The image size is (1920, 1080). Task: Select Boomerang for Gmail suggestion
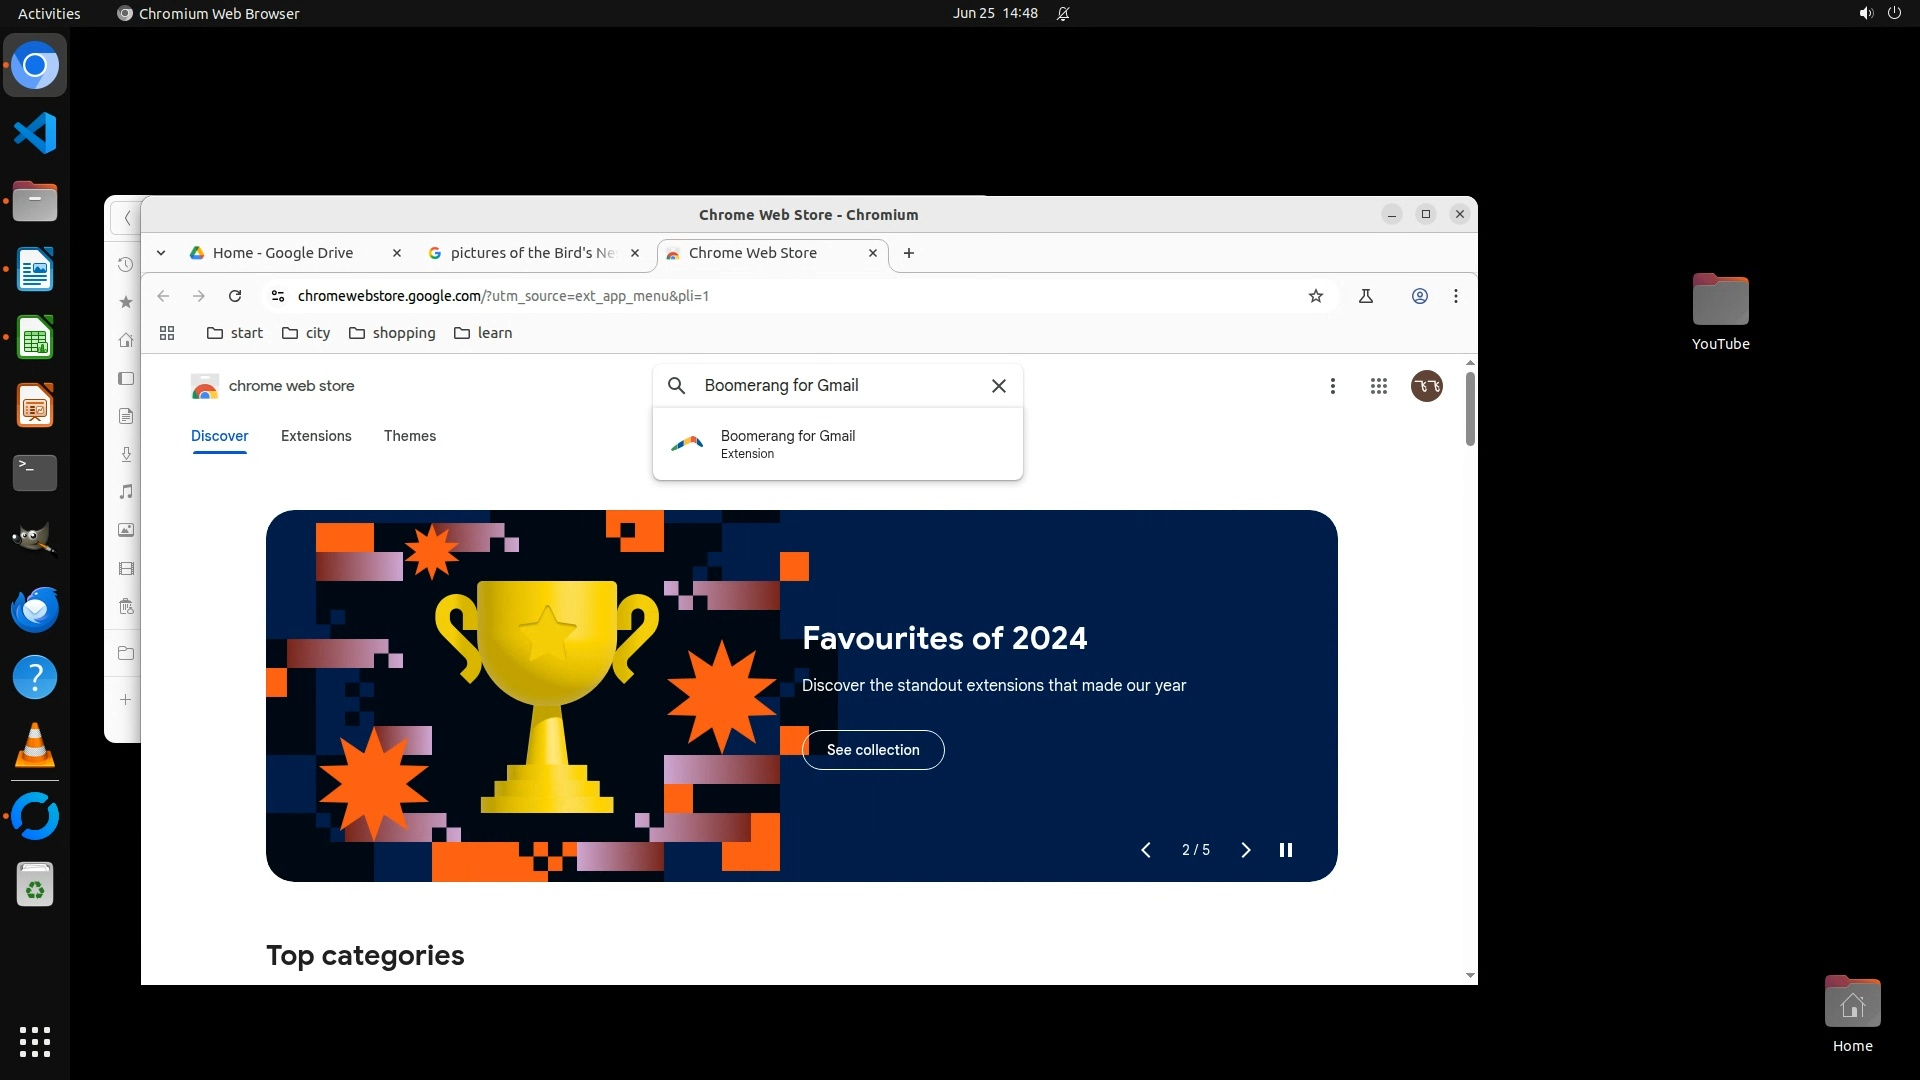788,444
